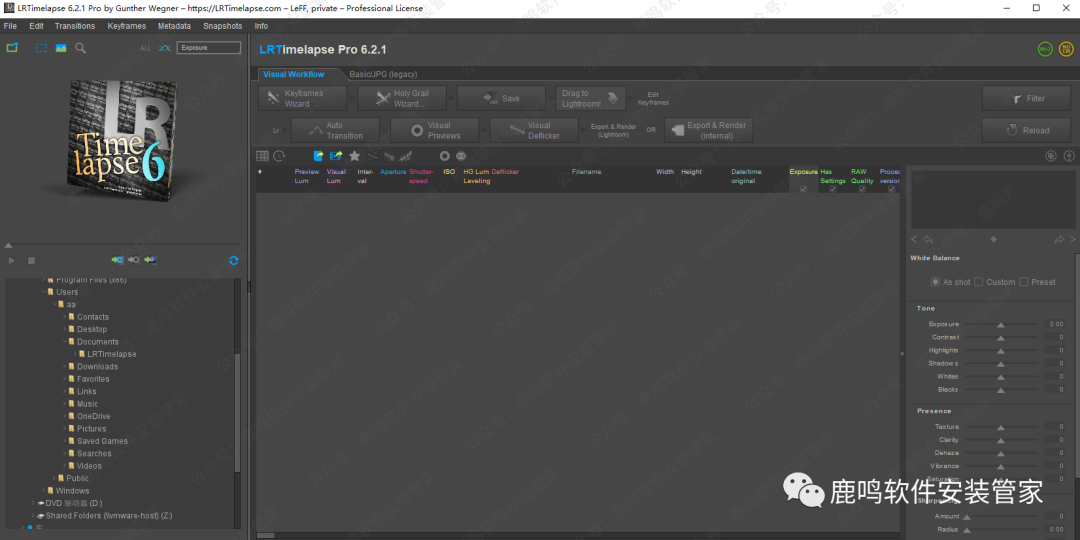Toggle the Process version column checkbox
This screenshot has width=1080, height=540.
point(892,189)
